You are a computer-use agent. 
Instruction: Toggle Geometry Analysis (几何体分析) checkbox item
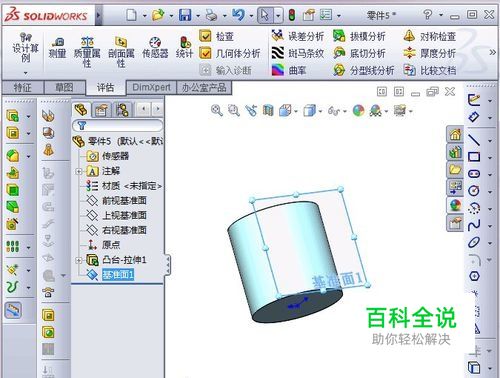(x=229, y=53)
